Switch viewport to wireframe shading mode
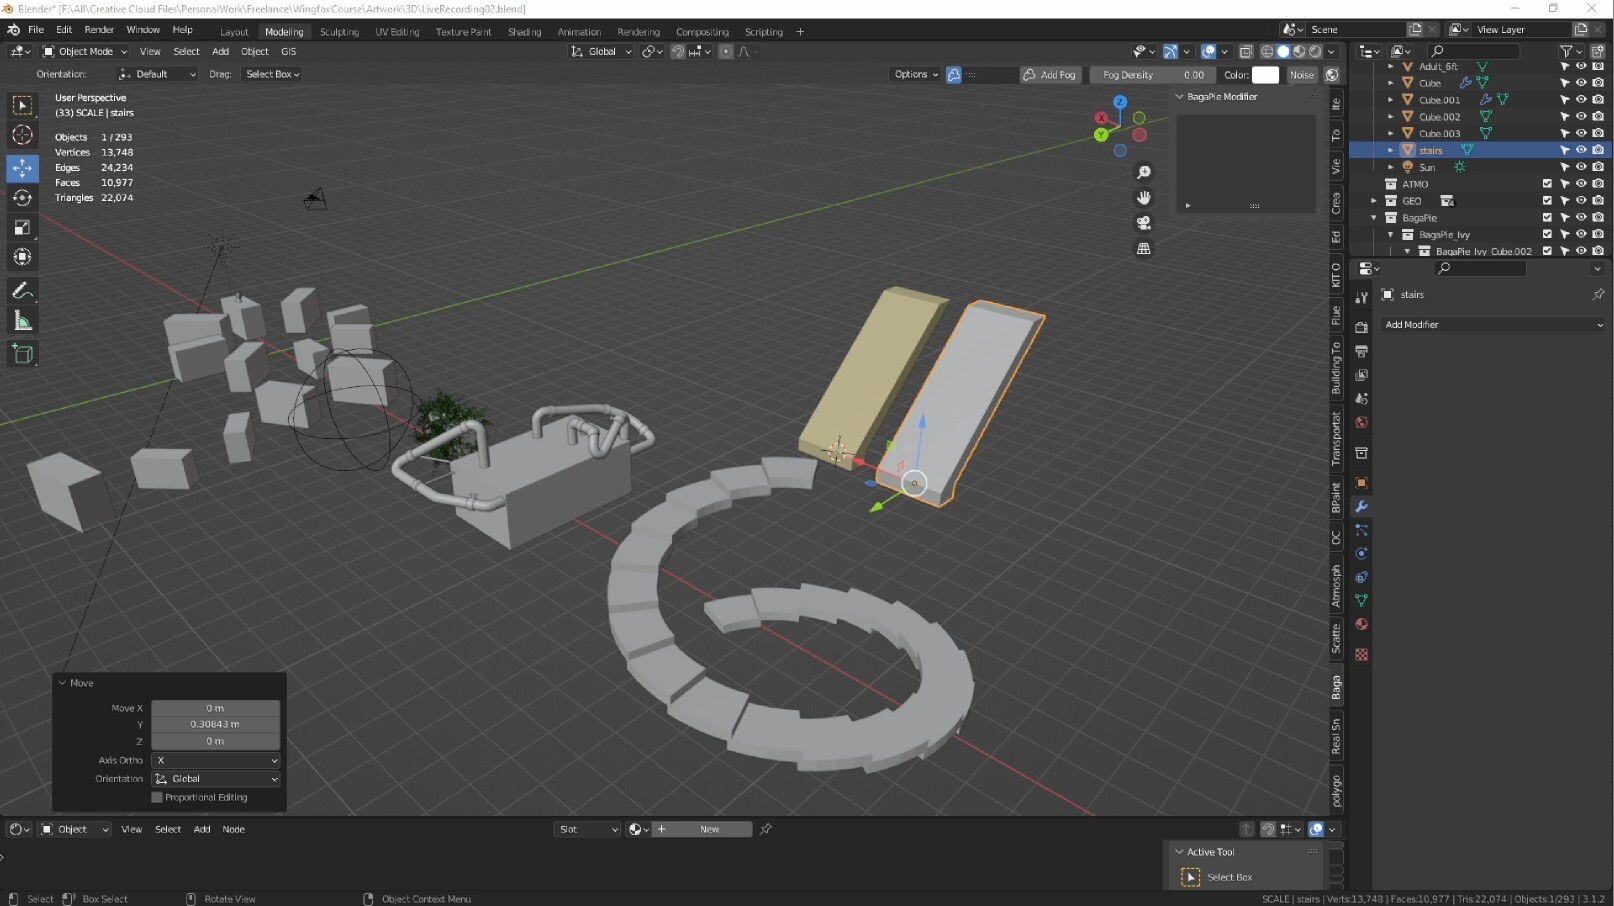1614x906 pixels. click(1266, 51)
